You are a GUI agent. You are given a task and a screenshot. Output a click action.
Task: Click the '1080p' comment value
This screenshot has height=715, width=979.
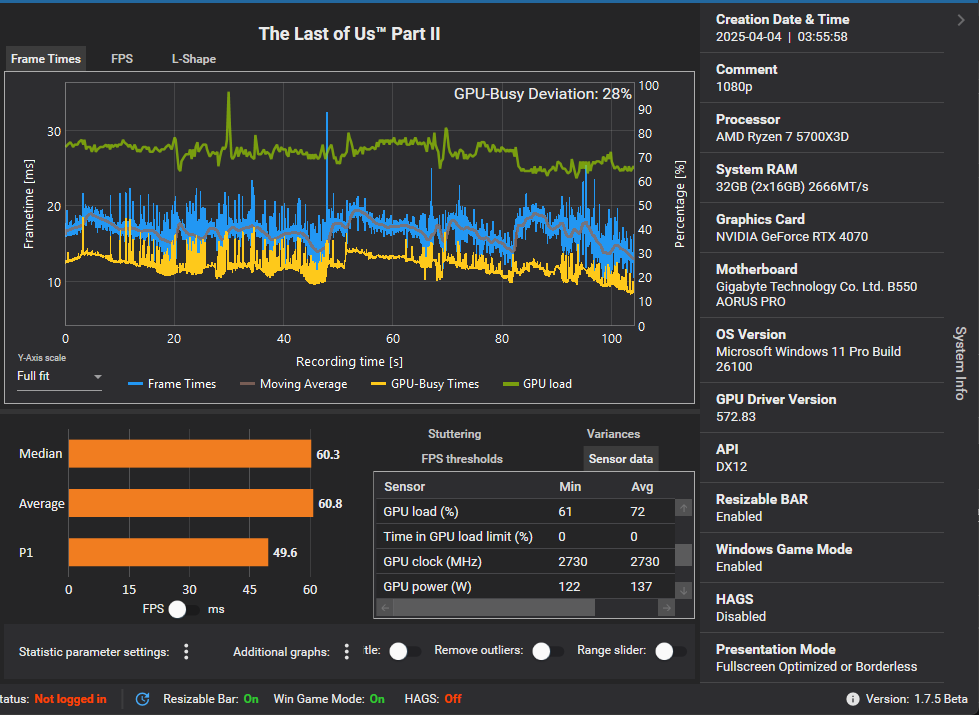coord(734,87)
